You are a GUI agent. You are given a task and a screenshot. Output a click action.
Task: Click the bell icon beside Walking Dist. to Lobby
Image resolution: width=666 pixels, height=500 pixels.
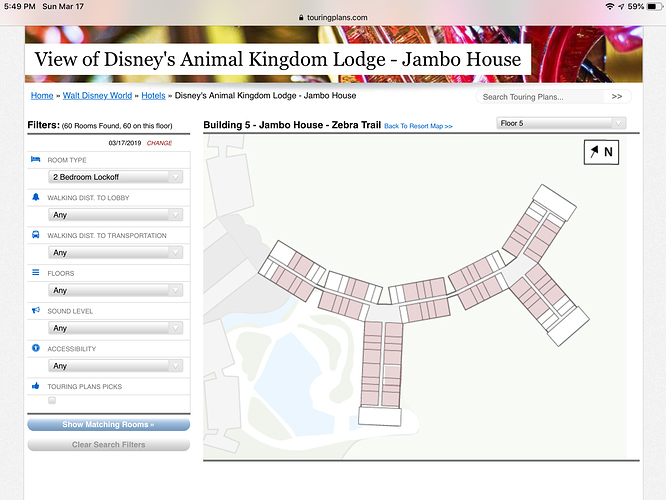pos(35,198)
